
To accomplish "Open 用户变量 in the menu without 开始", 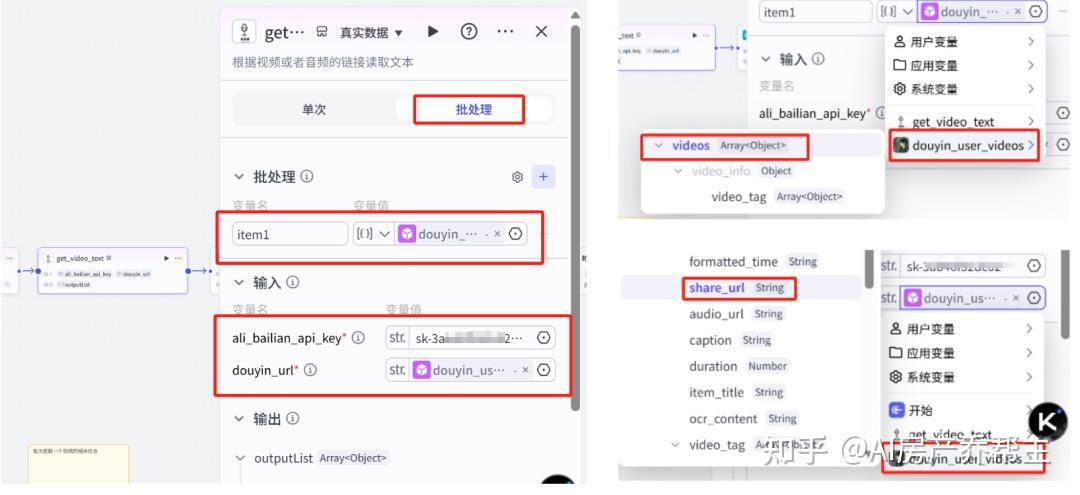I will click(x=964, y=42).
